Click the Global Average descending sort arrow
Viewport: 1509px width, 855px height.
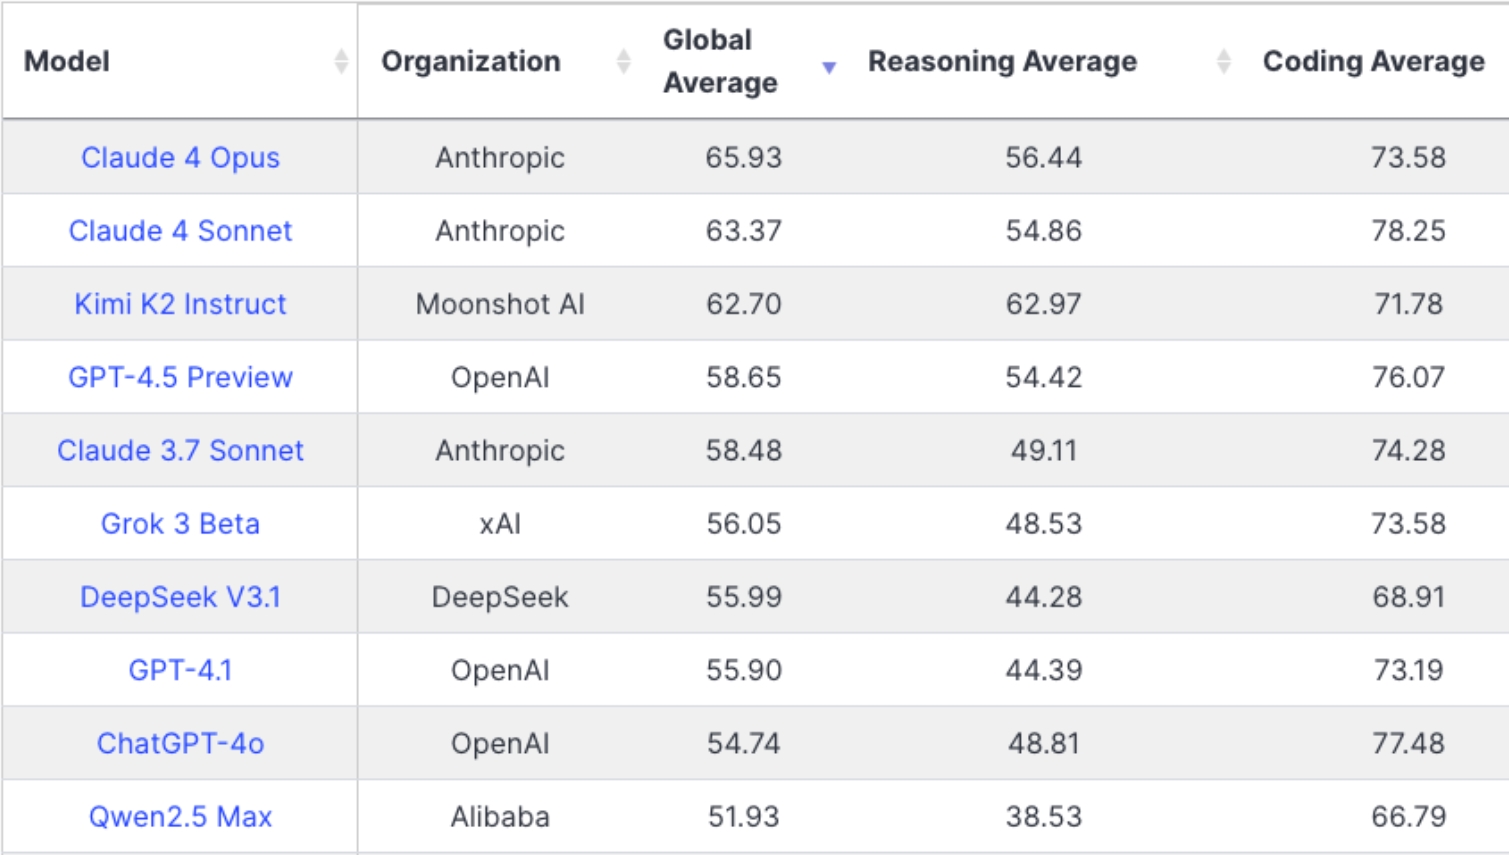[x=829, y=67]
